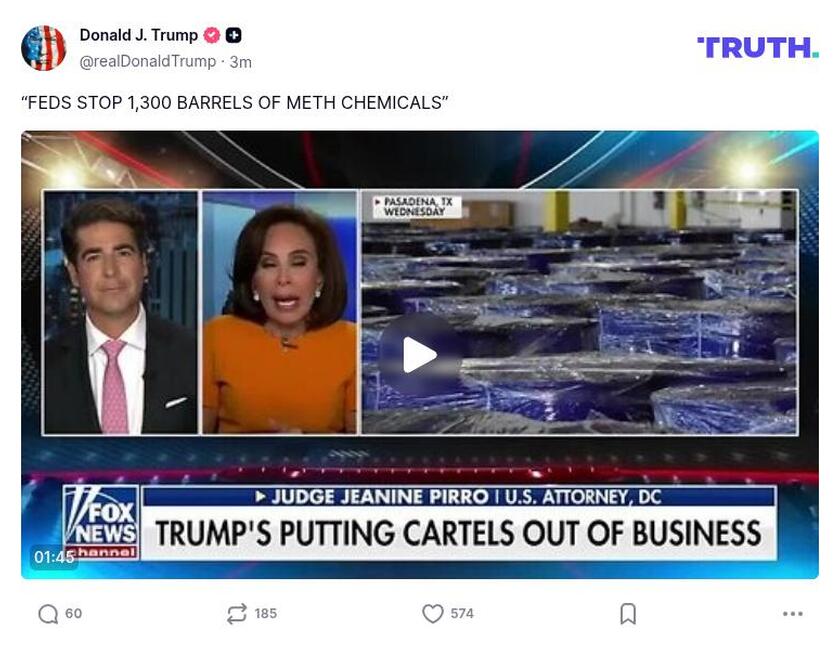This screenshot has width=840, height=649.
Task: Open the profile avatar picture
Action: tap(43, 48)
